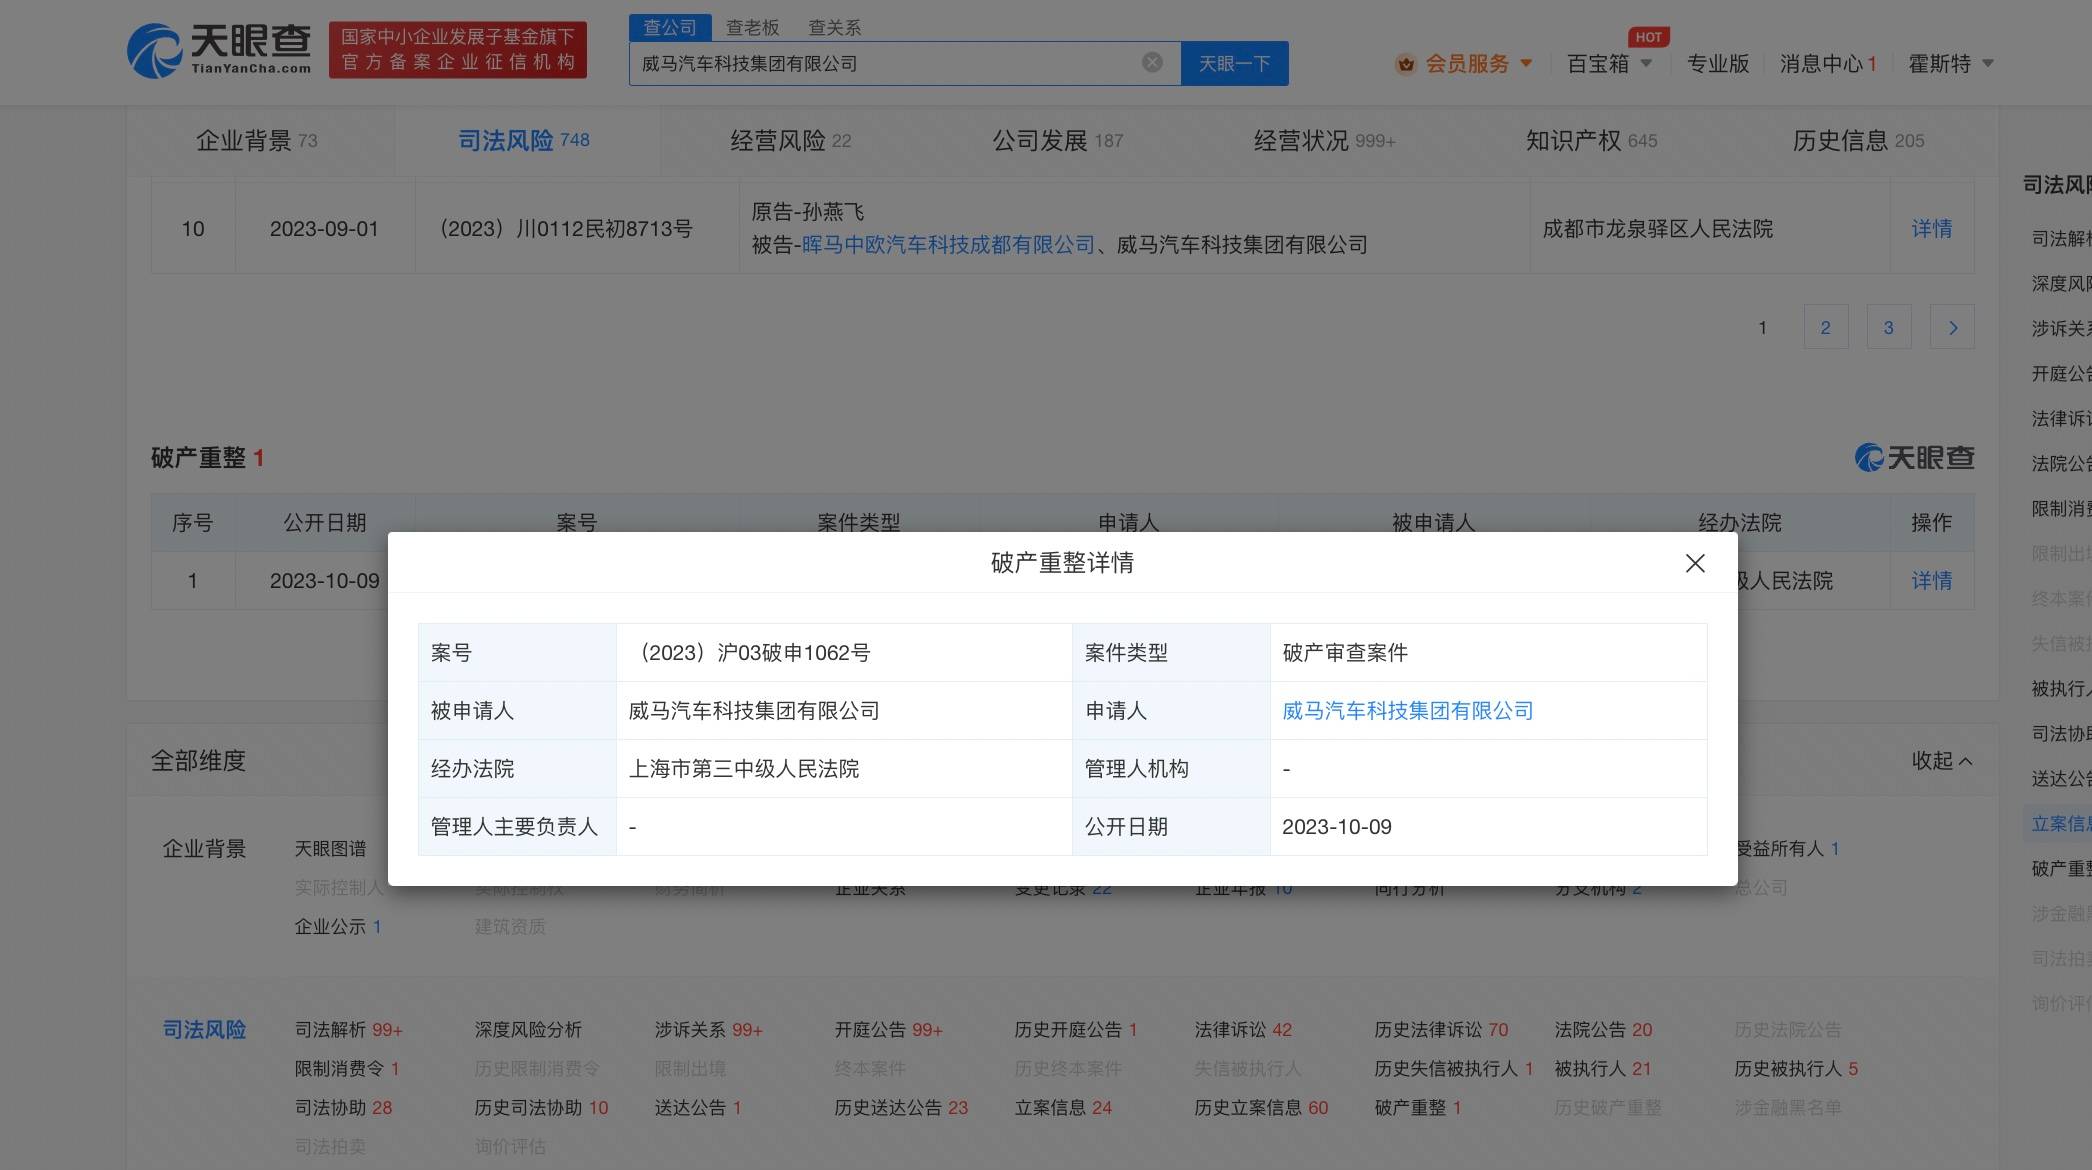Click the 会员服务 crown icon
The height and width of the screenshot is (1170, 2092).
(1406, 64)
